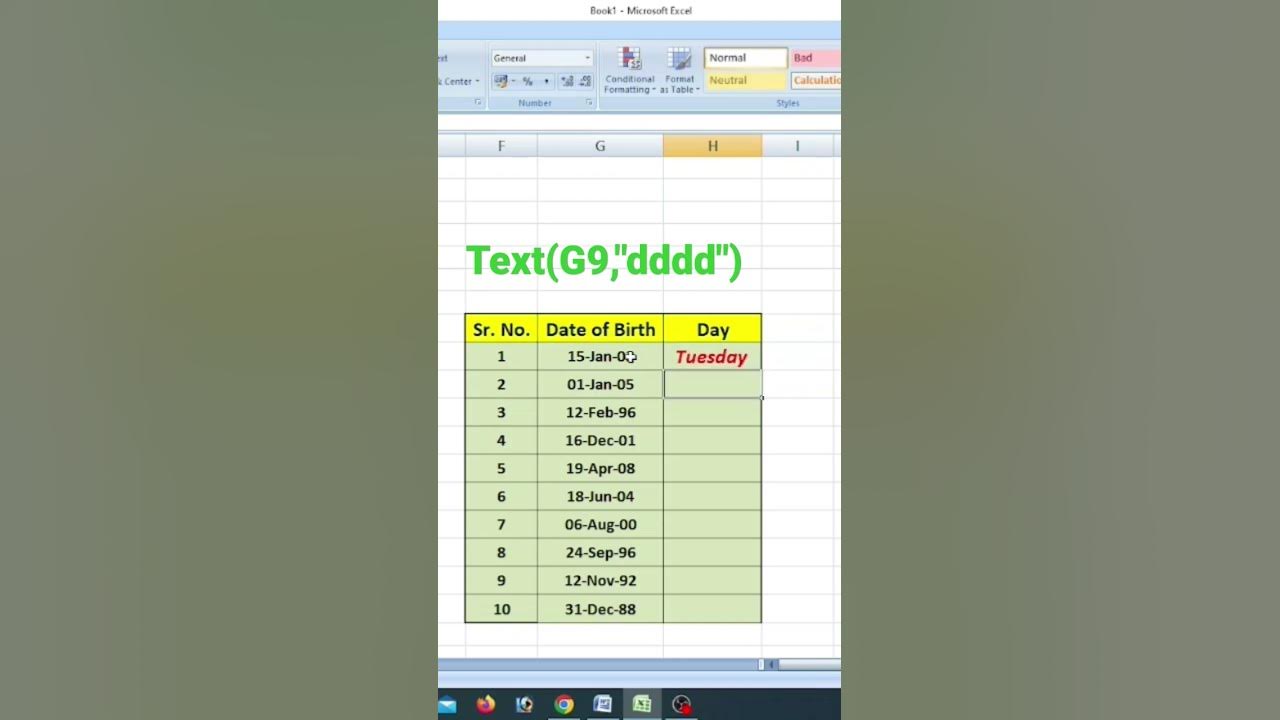Viewport: 1280px width, 720px height.
Task: Select empty Day cell beside 01-Jan-05
Action: click(712, 385)
